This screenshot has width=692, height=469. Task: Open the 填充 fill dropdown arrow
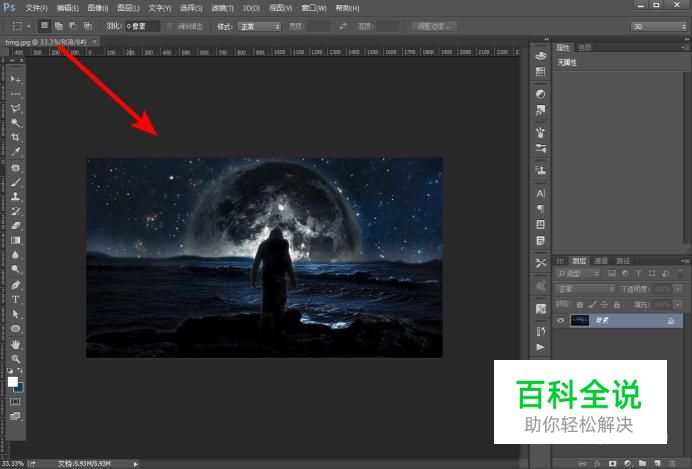(x=678, y=304)
